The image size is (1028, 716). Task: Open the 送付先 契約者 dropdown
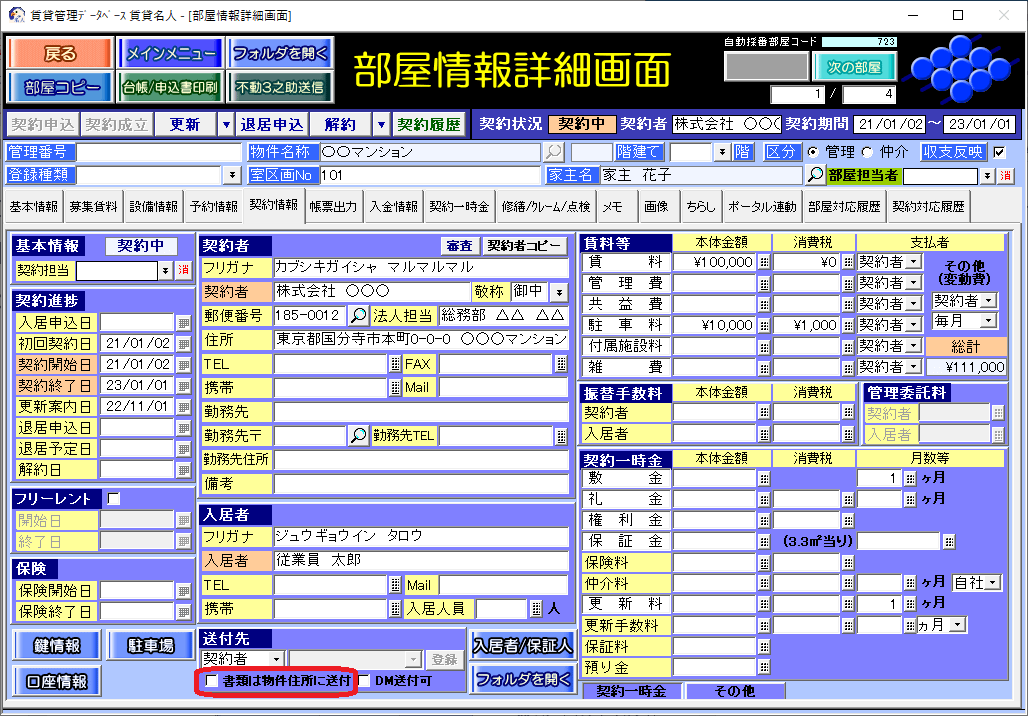[276, 659]
